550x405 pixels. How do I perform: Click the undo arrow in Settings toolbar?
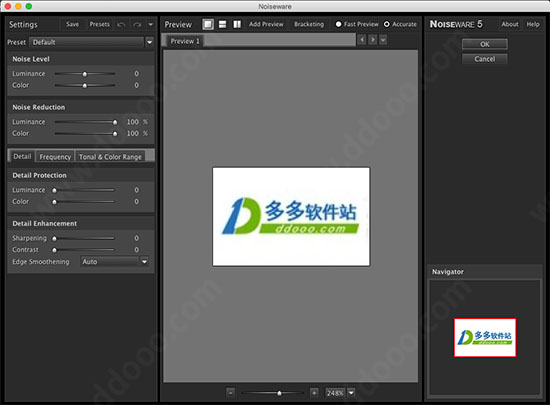(121, 25)
